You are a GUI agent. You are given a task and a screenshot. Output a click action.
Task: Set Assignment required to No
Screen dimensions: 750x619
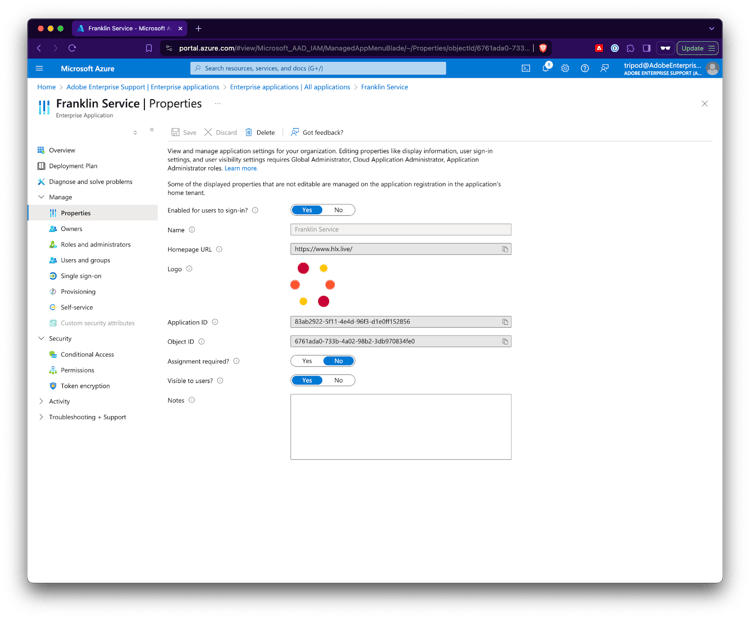tap(339, 361)
